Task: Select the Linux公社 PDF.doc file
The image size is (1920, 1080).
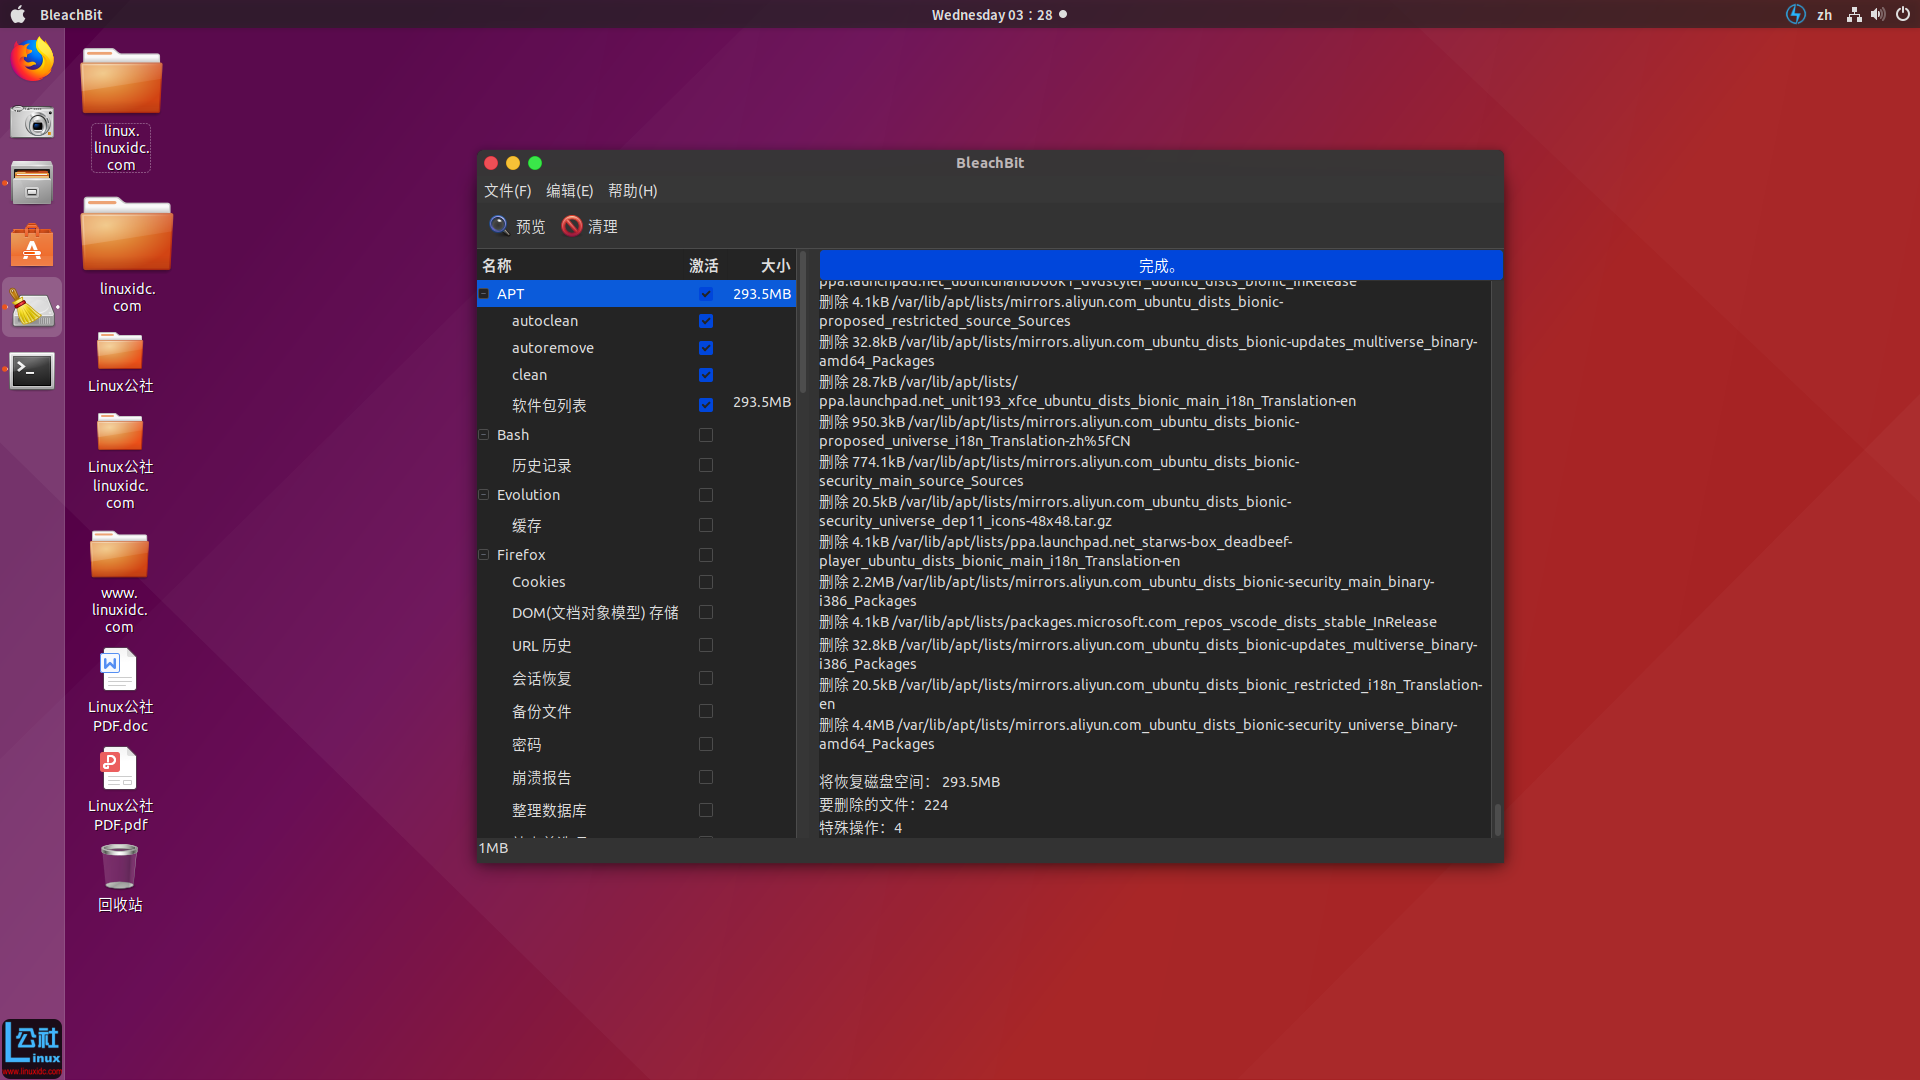Action: click(x=120, y=691)
